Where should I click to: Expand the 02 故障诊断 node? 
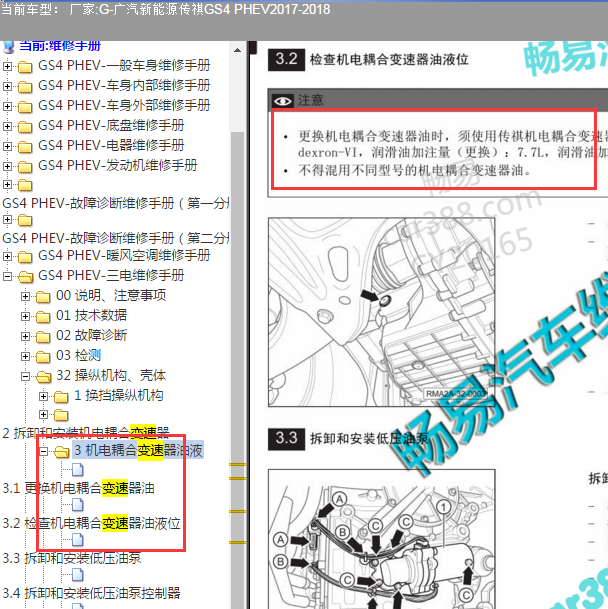25,336
